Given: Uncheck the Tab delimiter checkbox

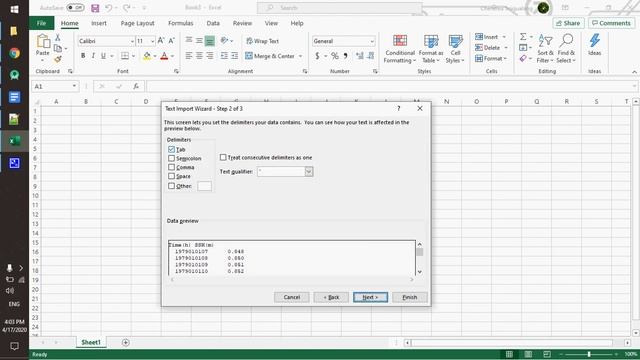Looking at the screenshot, I should (x=171, y=149).
